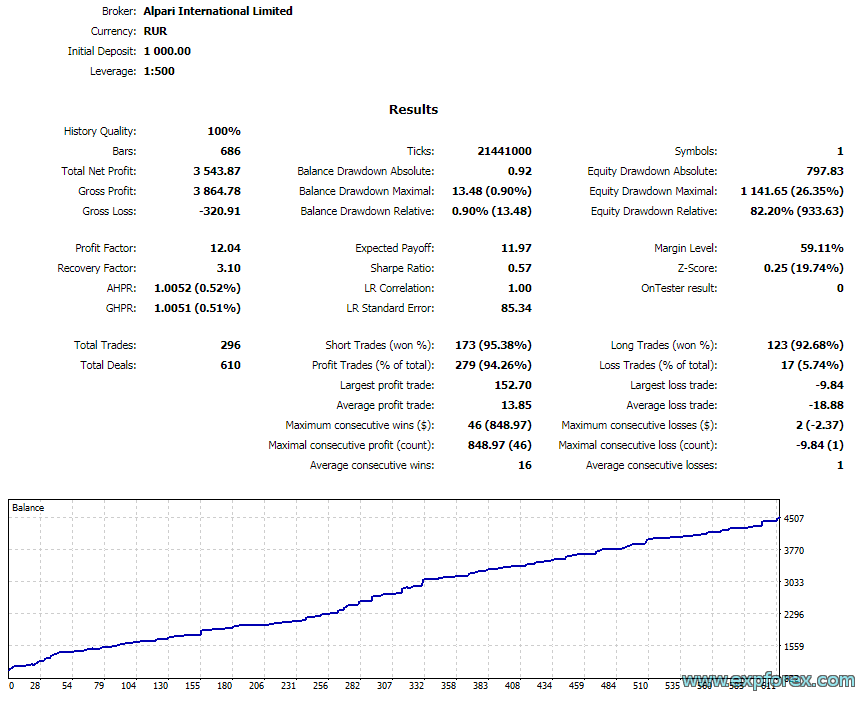This screenshot has width=868, height=701.
Task: Click chart x-axis label 510
Action: pyautogui.click(x=640, y=686)
